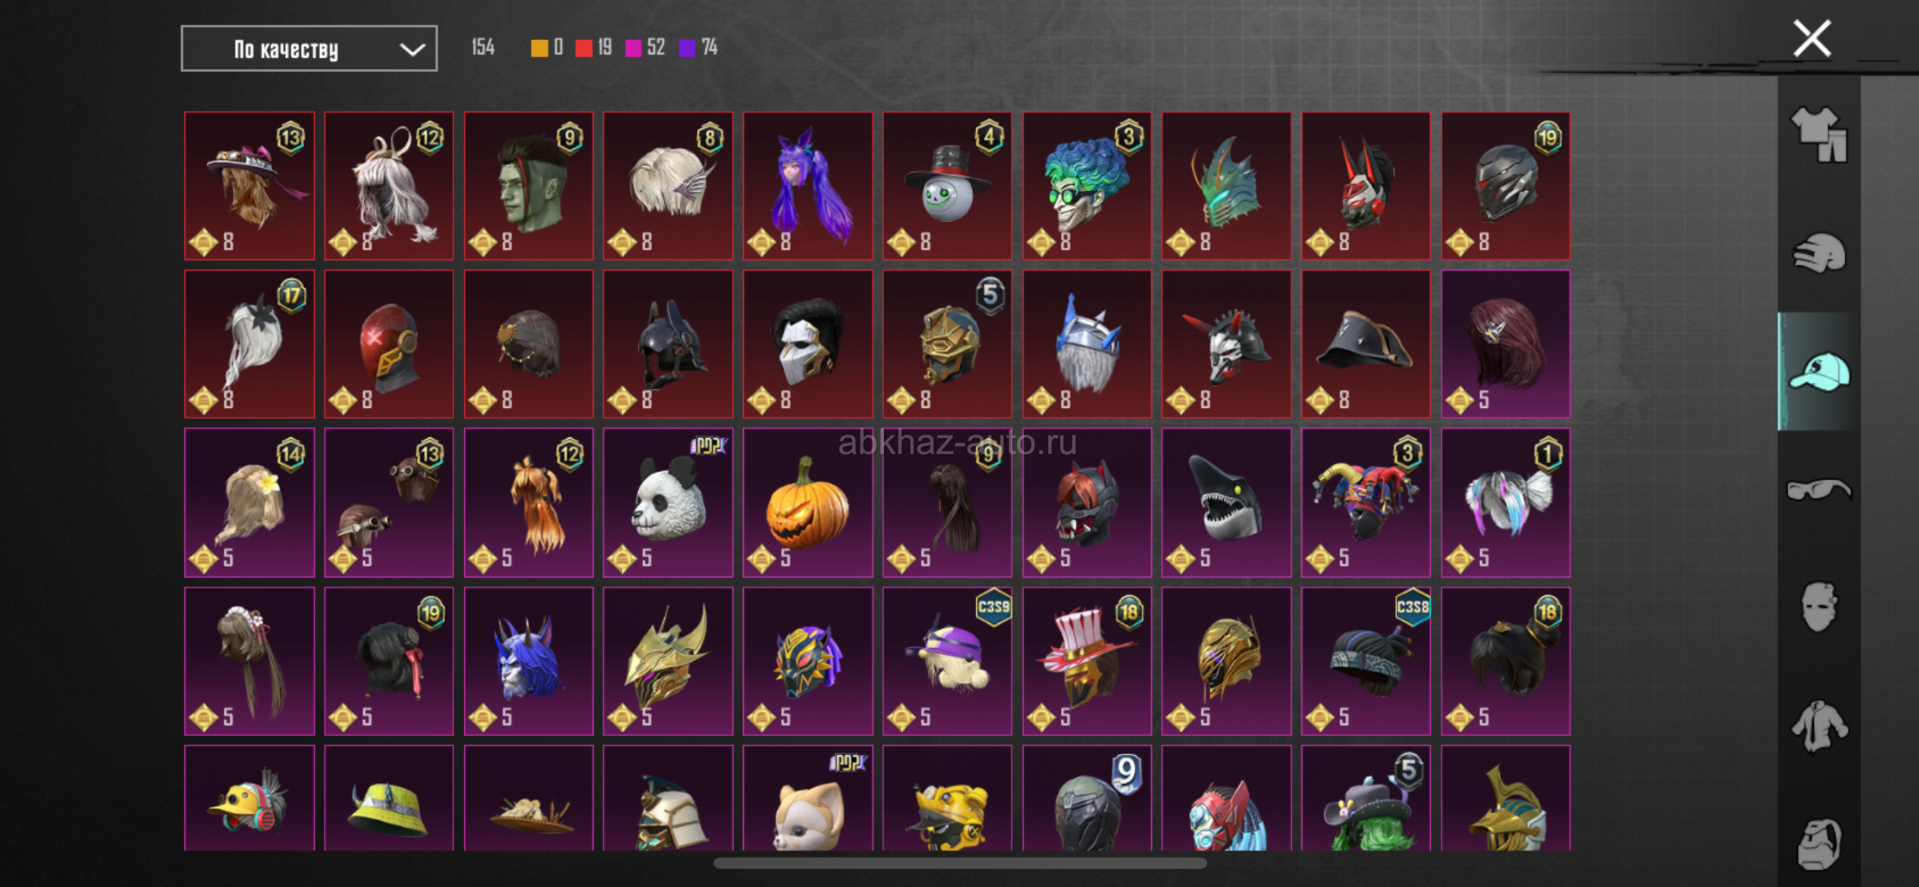Click the horizontal scroll bar at bottom
The width and height of the screenshot is (1919, 887).
tap(960, 863)
